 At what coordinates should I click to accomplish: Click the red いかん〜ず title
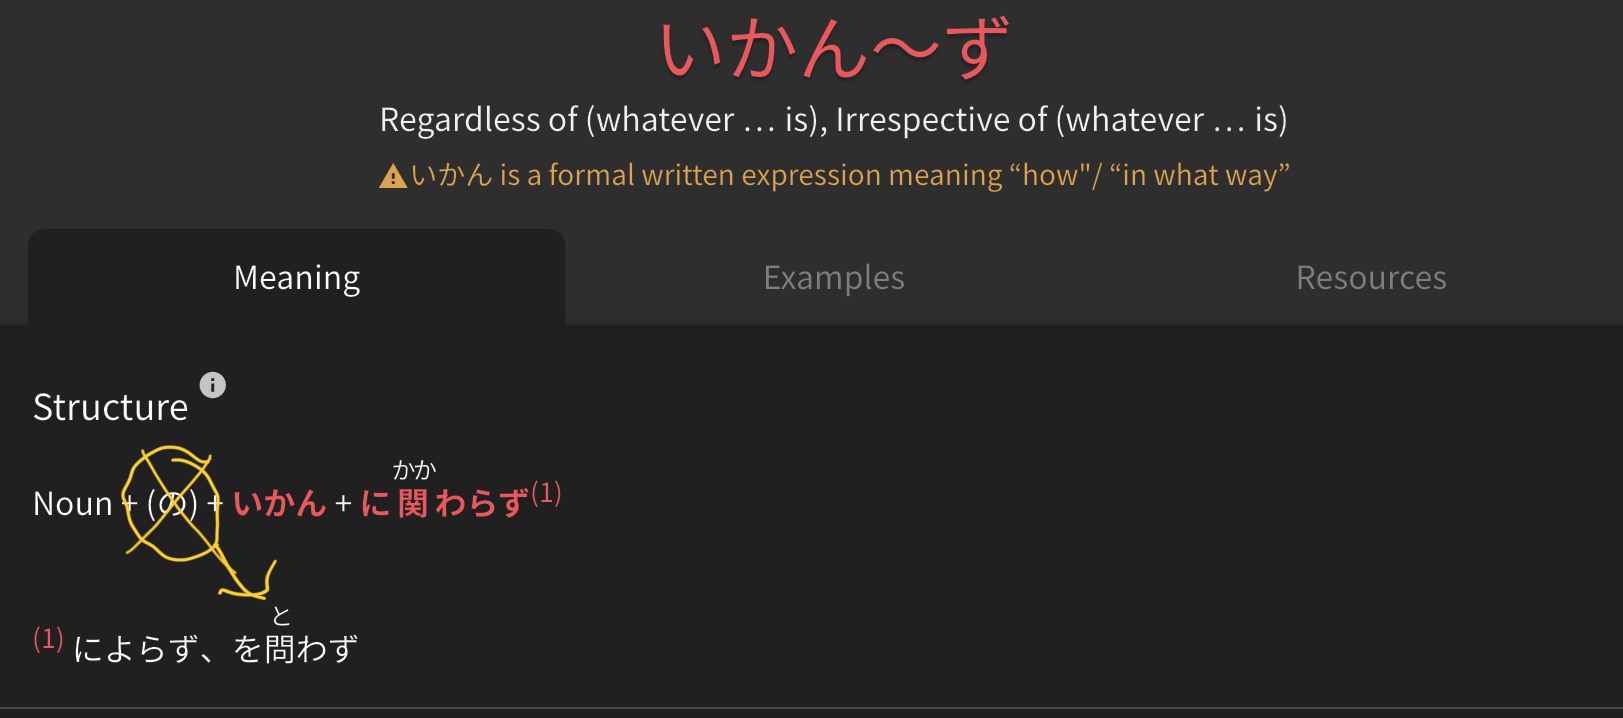(x=834, y=48)
